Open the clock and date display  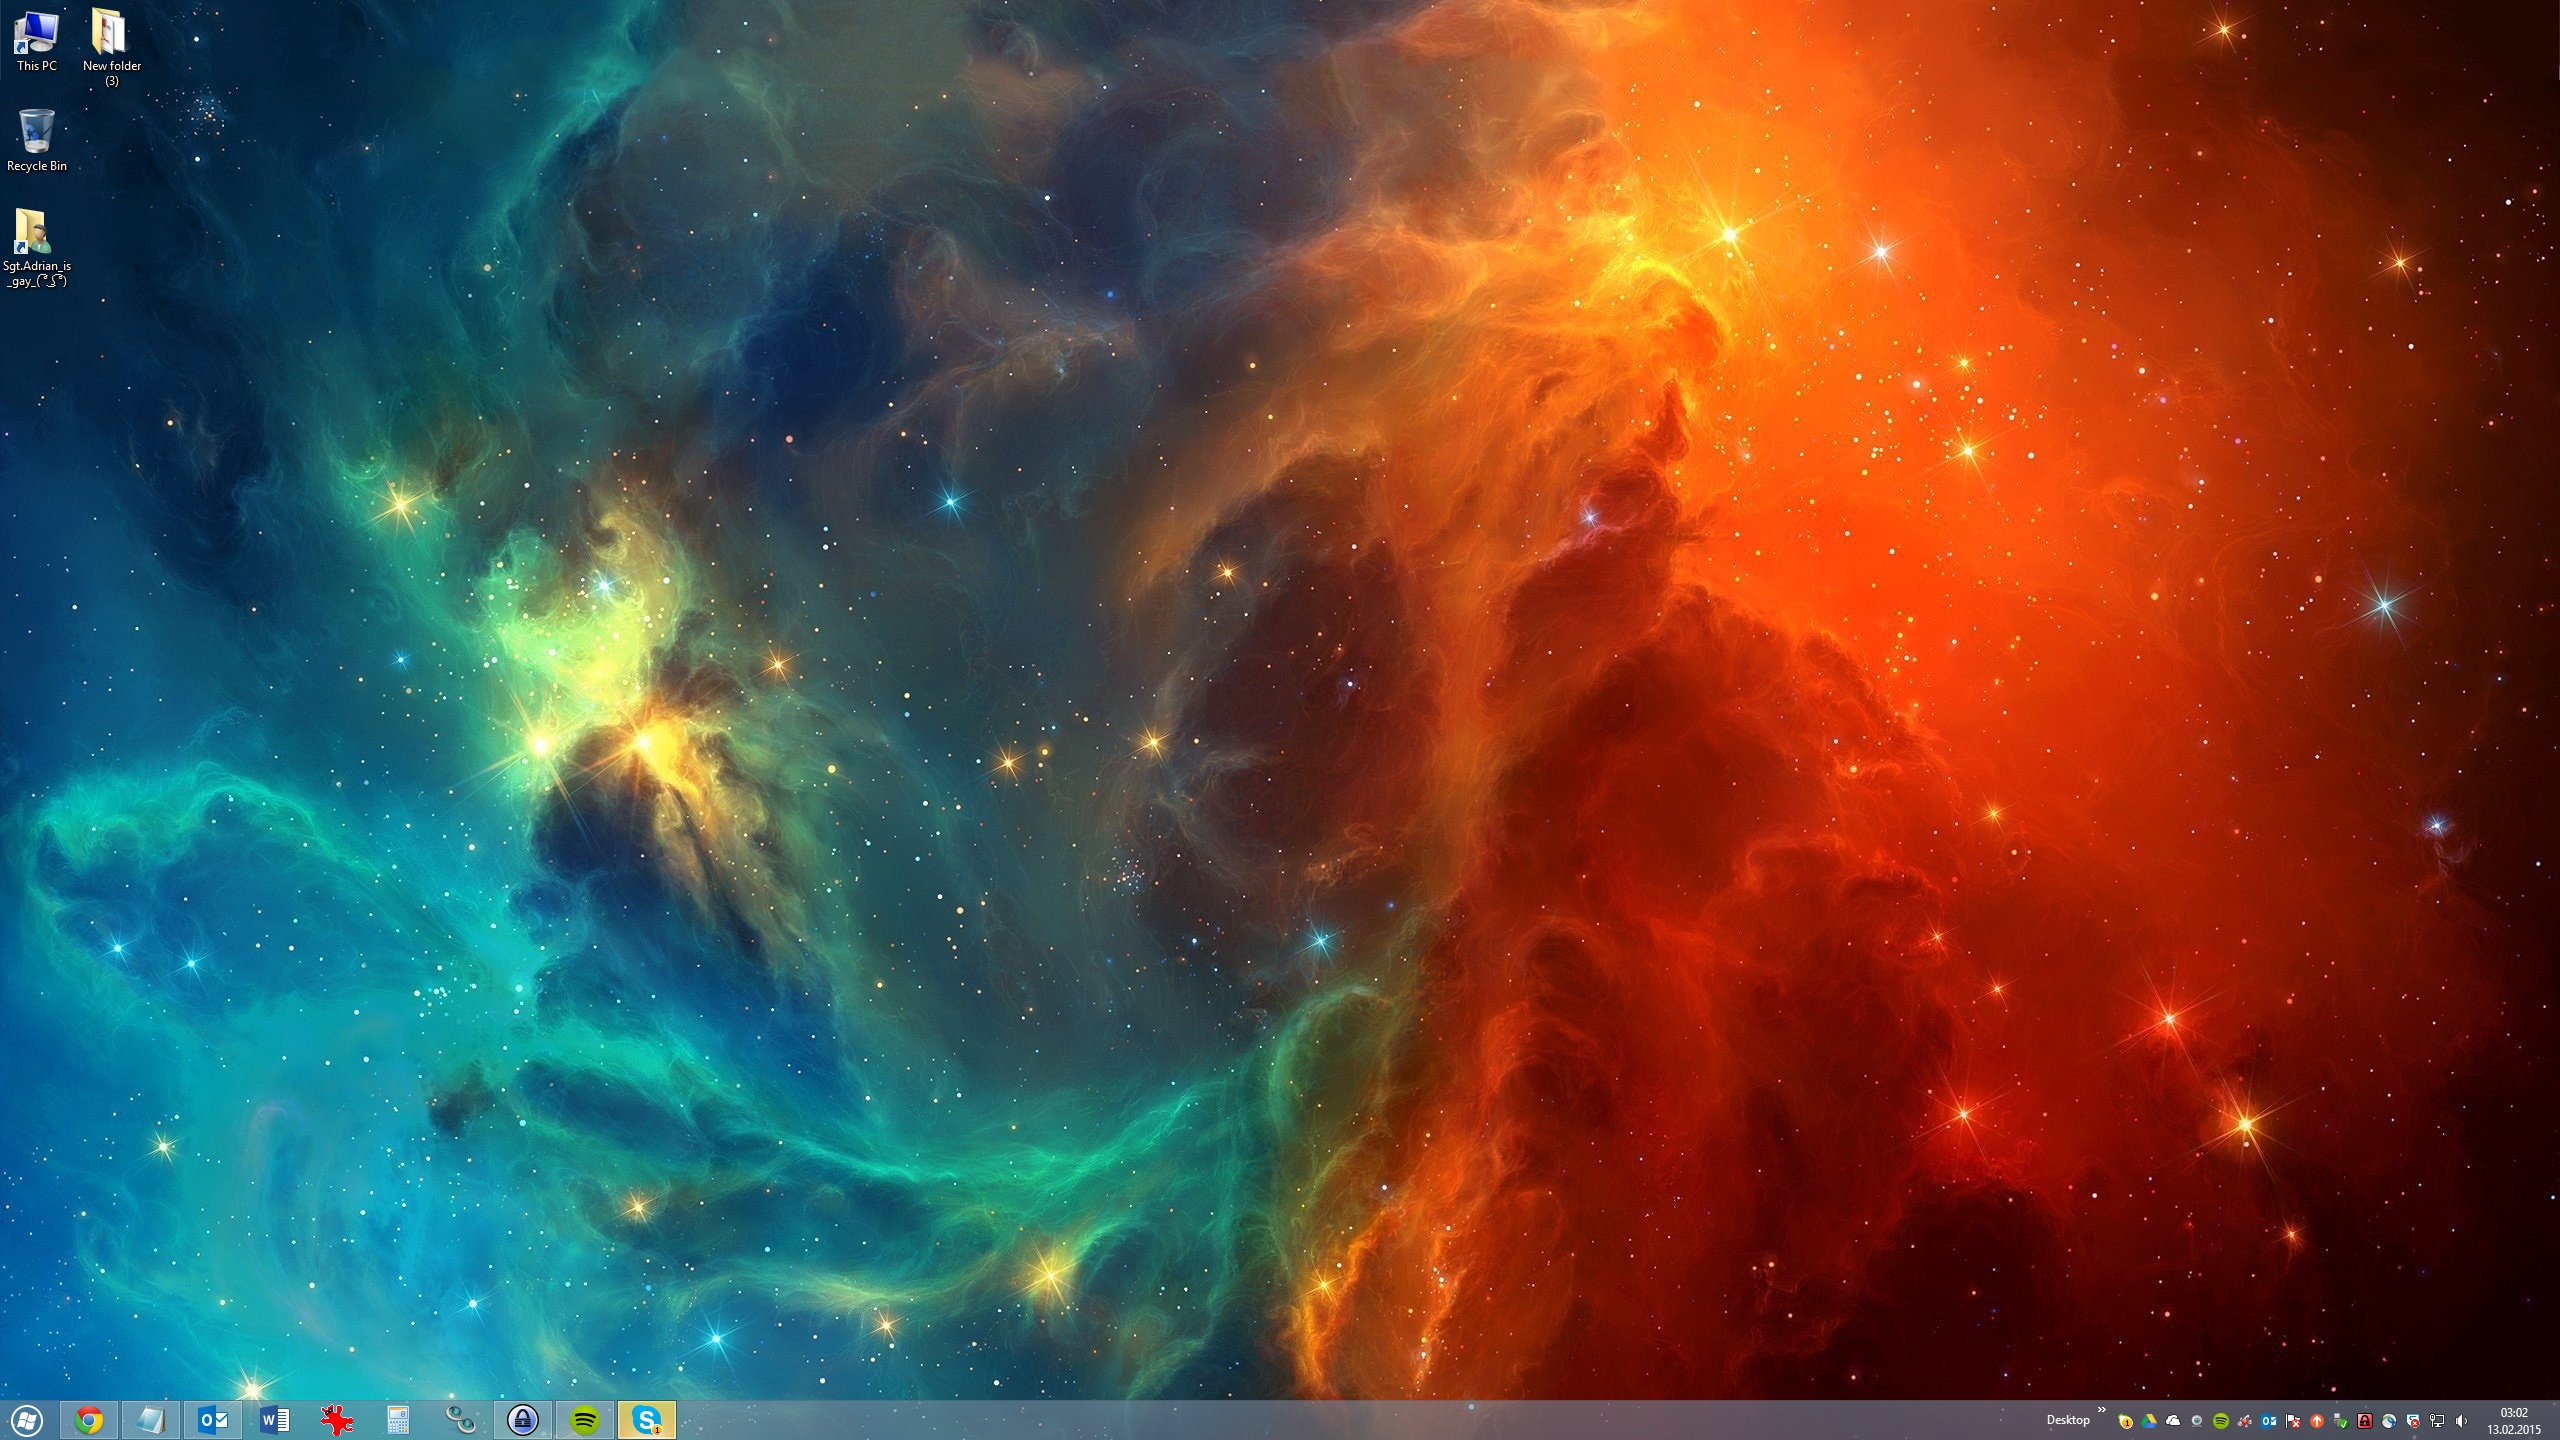click(2514, 1421)
